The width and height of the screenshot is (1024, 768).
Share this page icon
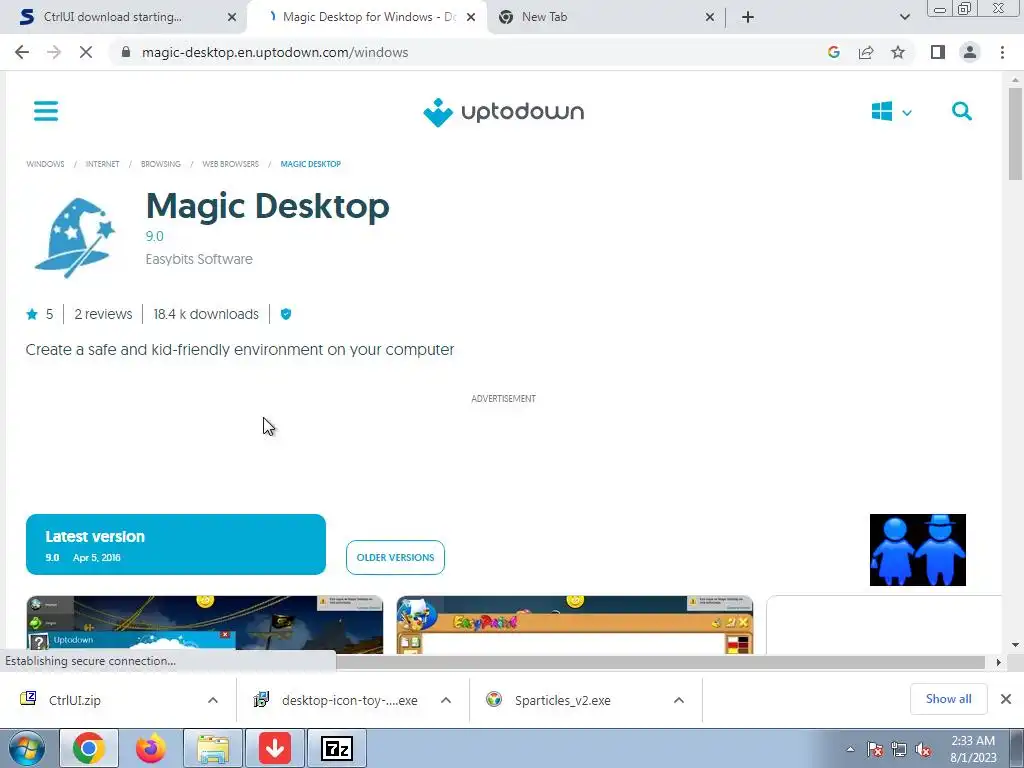pyautogui.click(x=866, y=52)
